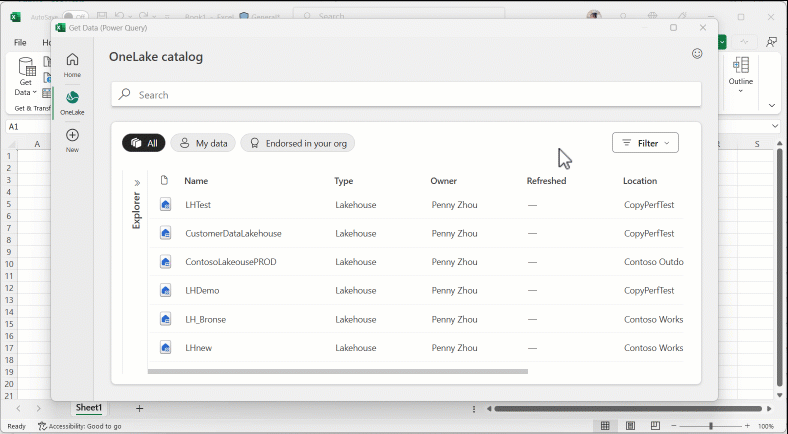Click the Name Box showing A1
The image size is (788, 434).
tap(29, 127)
